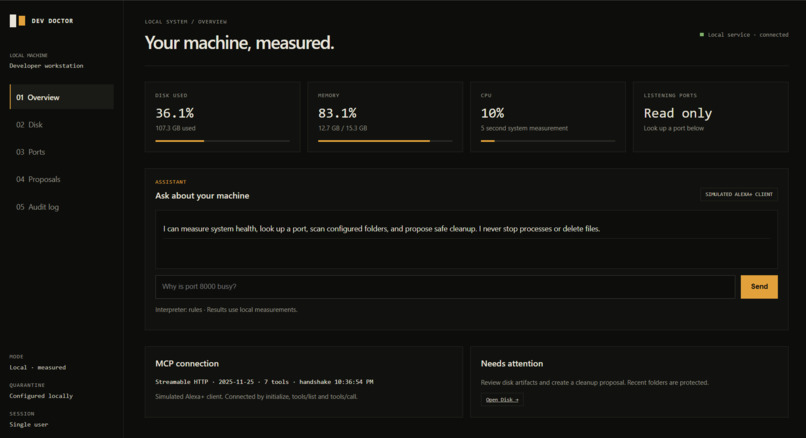
Task: Select the Disk Used 36.1% card
Action: pyautogui.click(x=223, y=117)
